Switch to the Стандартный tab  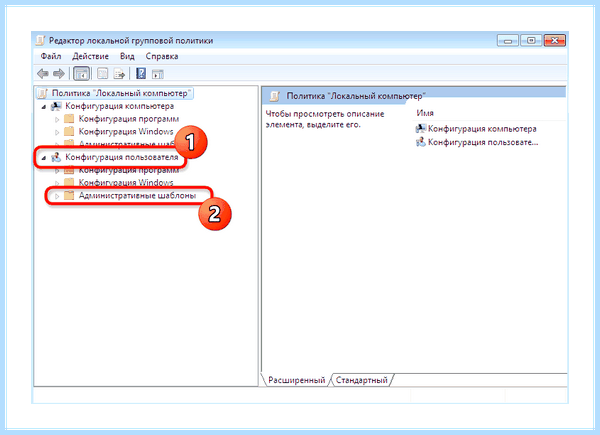click(362, 380)
